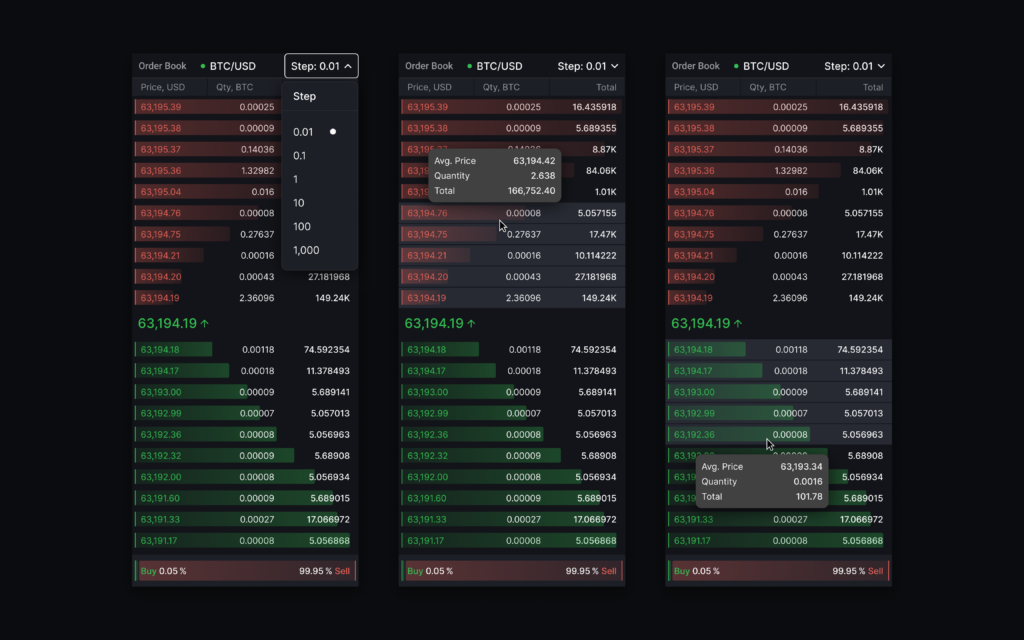This screenshot has width=1024, height=640.
Task: Click bid price 63,192.00 in middle order book
Action: pyautogui.click(x=427, y=477)
